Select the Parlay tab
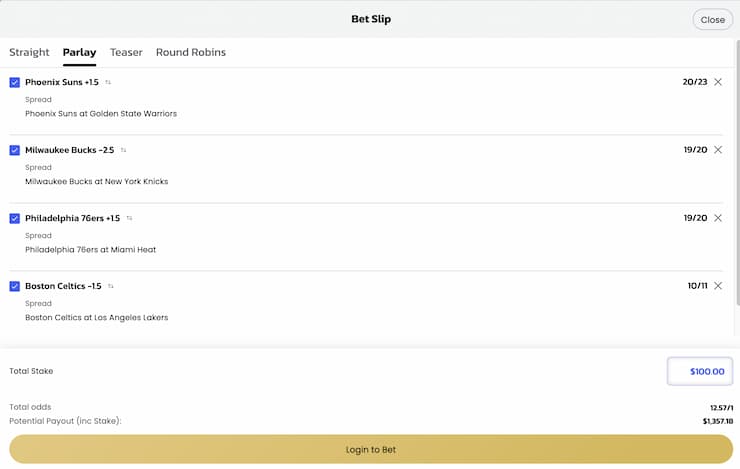 (x=79, y=52)
